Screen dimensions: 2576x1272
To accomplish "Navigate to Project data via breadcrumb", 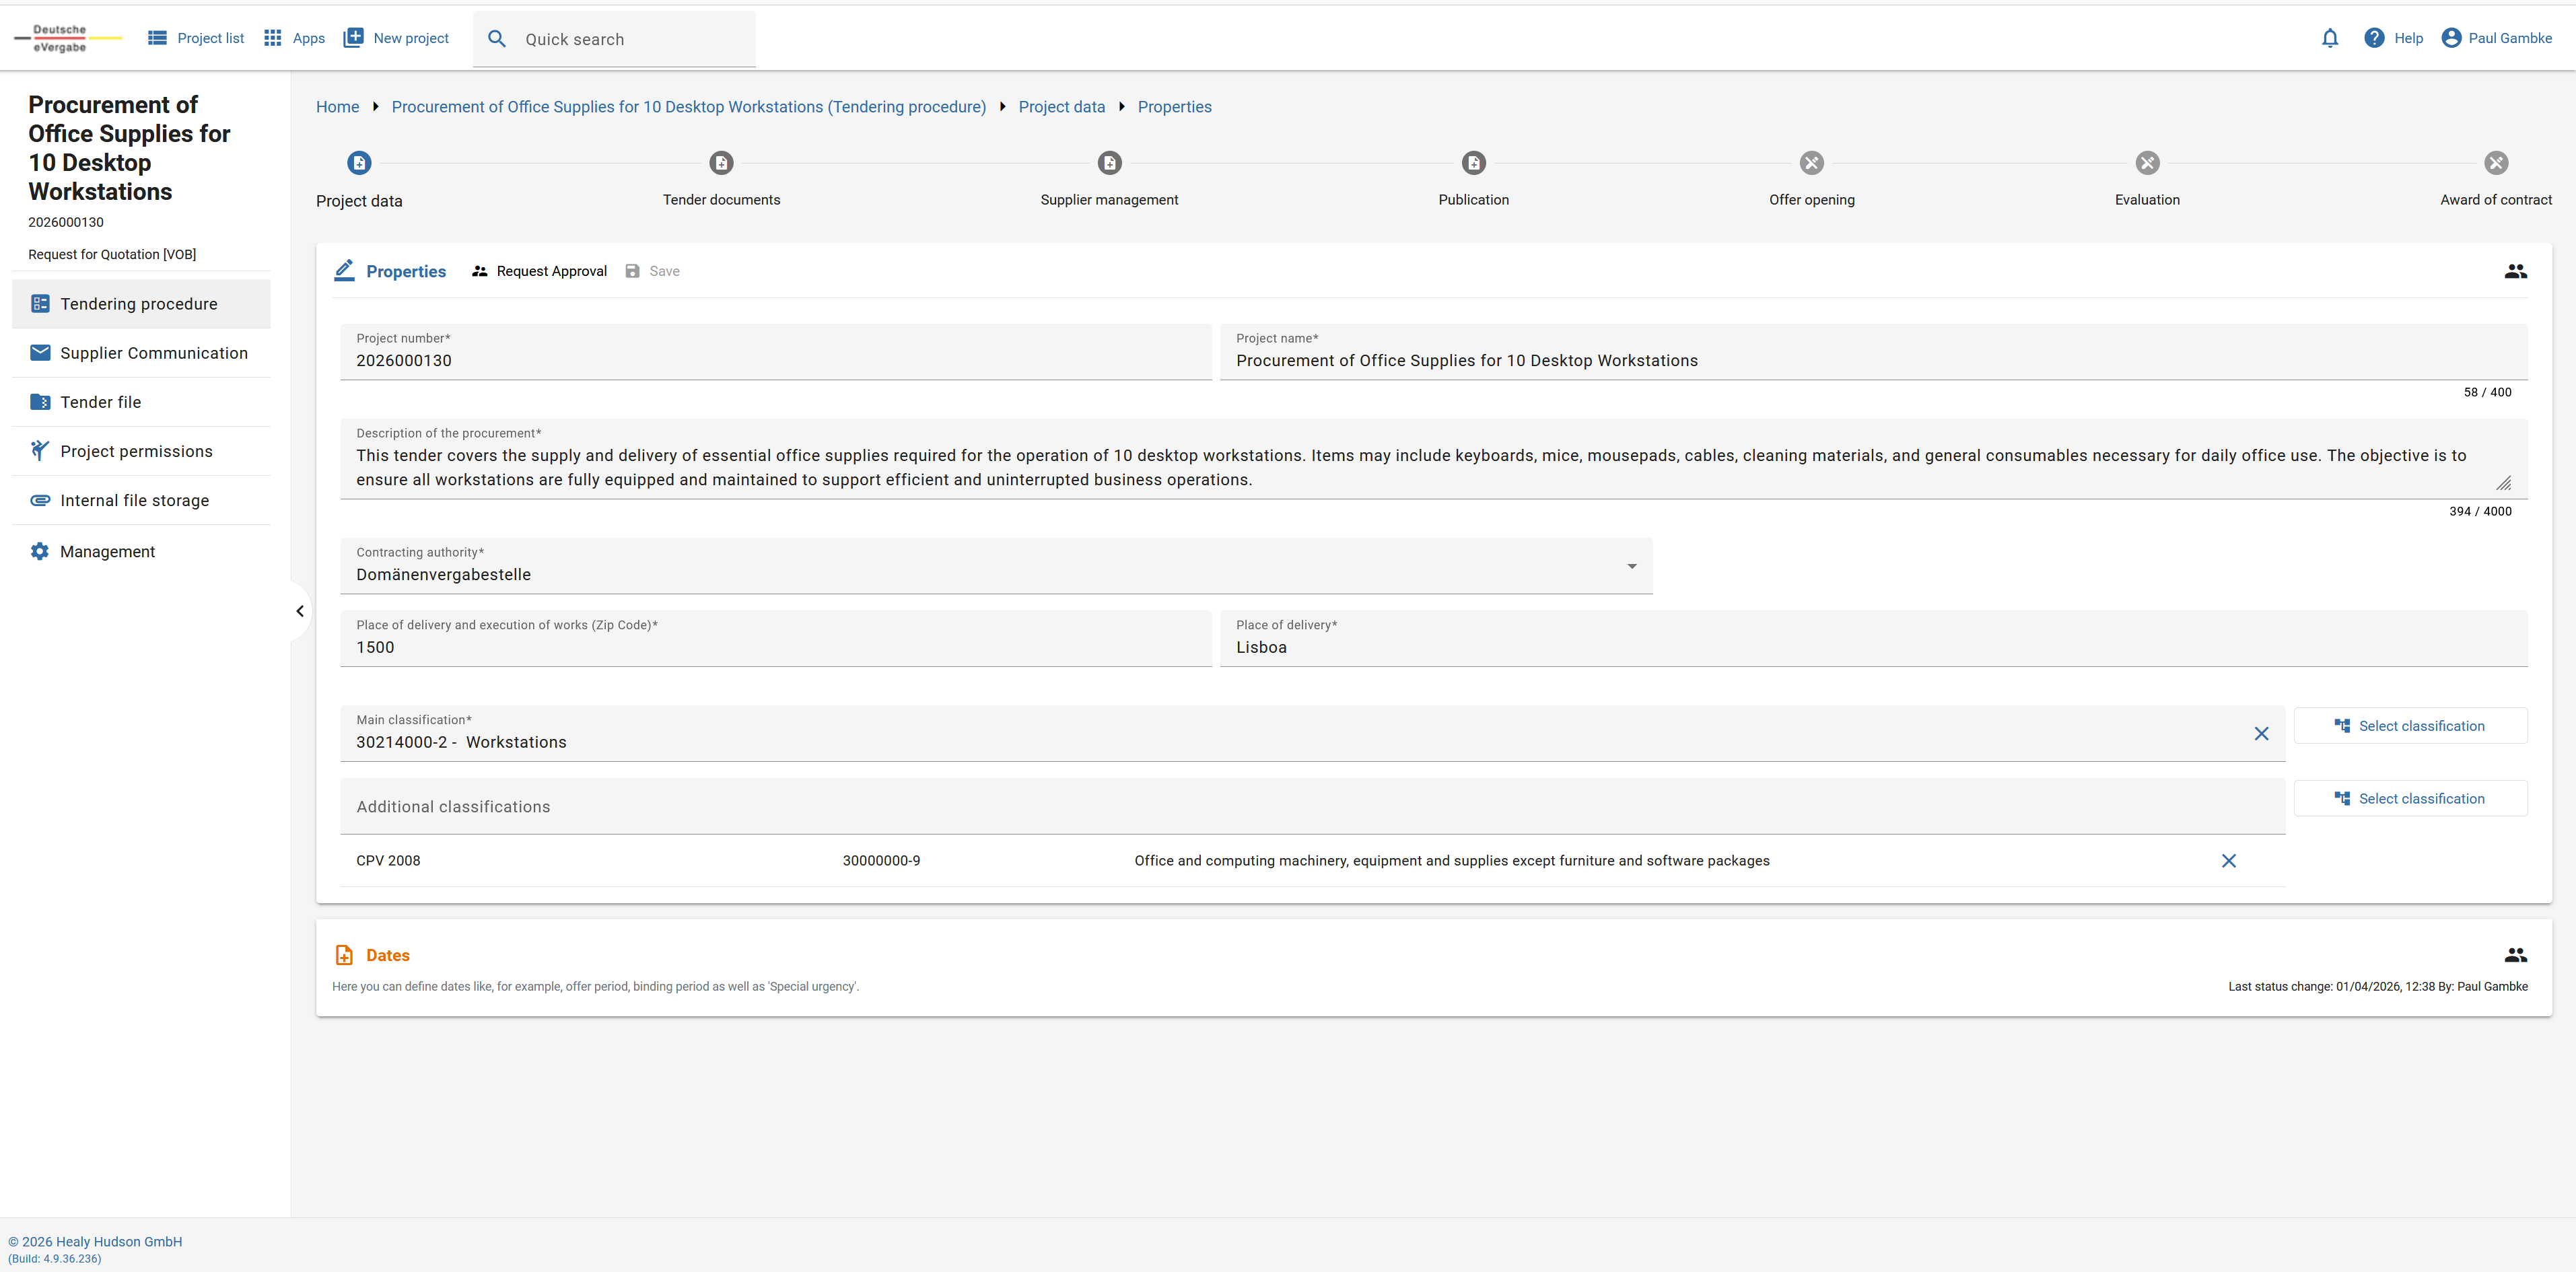I will (1062, 107).
